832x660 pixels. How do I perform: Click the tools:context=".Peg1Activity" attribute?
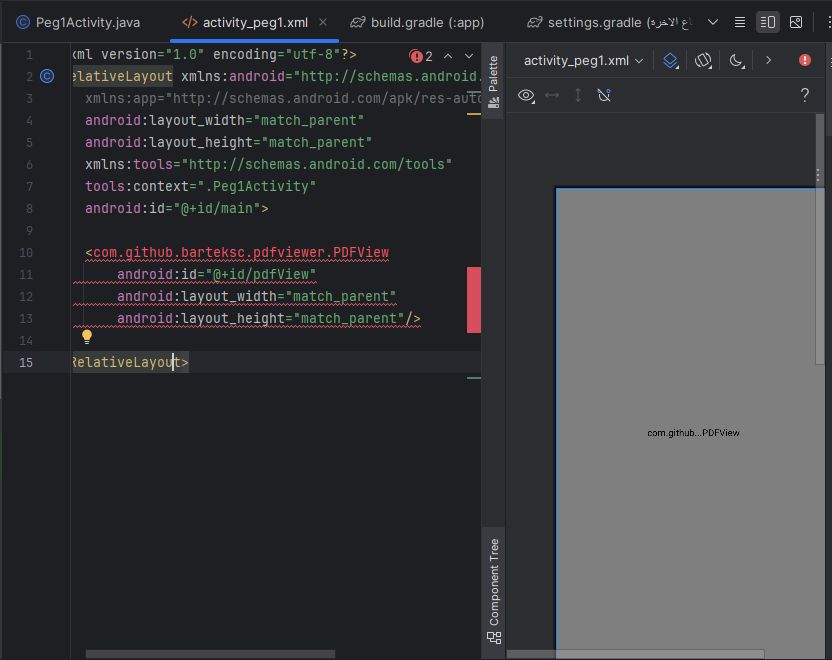(201, 187)
